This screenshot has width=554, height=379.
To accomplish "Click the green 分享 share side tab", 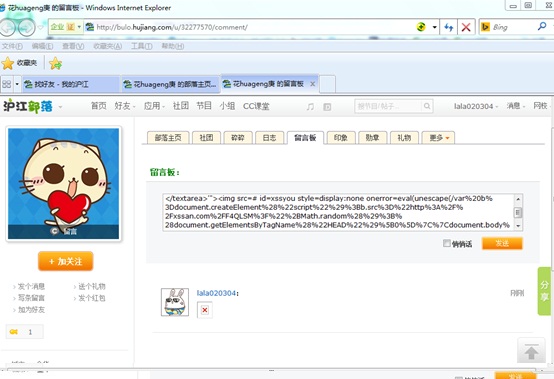I will 544,291.
